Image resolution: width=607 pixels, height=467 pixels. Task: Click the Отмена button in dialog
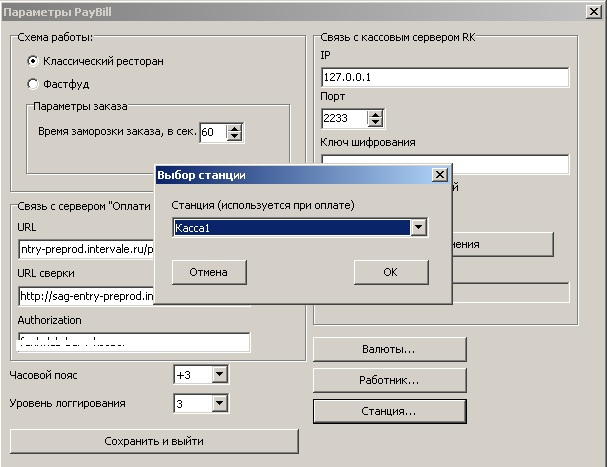click(x=209, y=272)
